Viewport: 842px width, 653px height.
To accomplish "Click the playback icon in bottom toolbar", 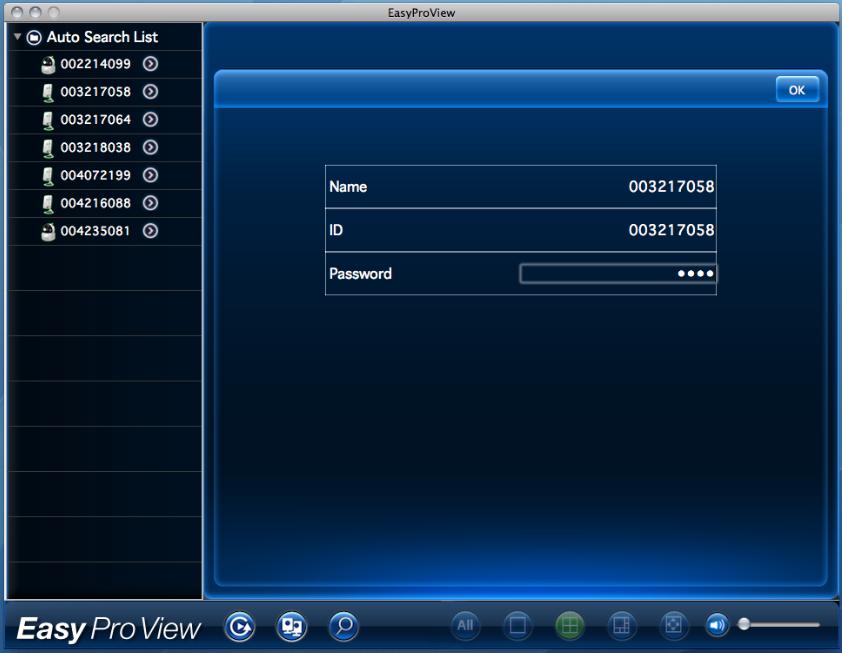I will click(x=239, y=626).
